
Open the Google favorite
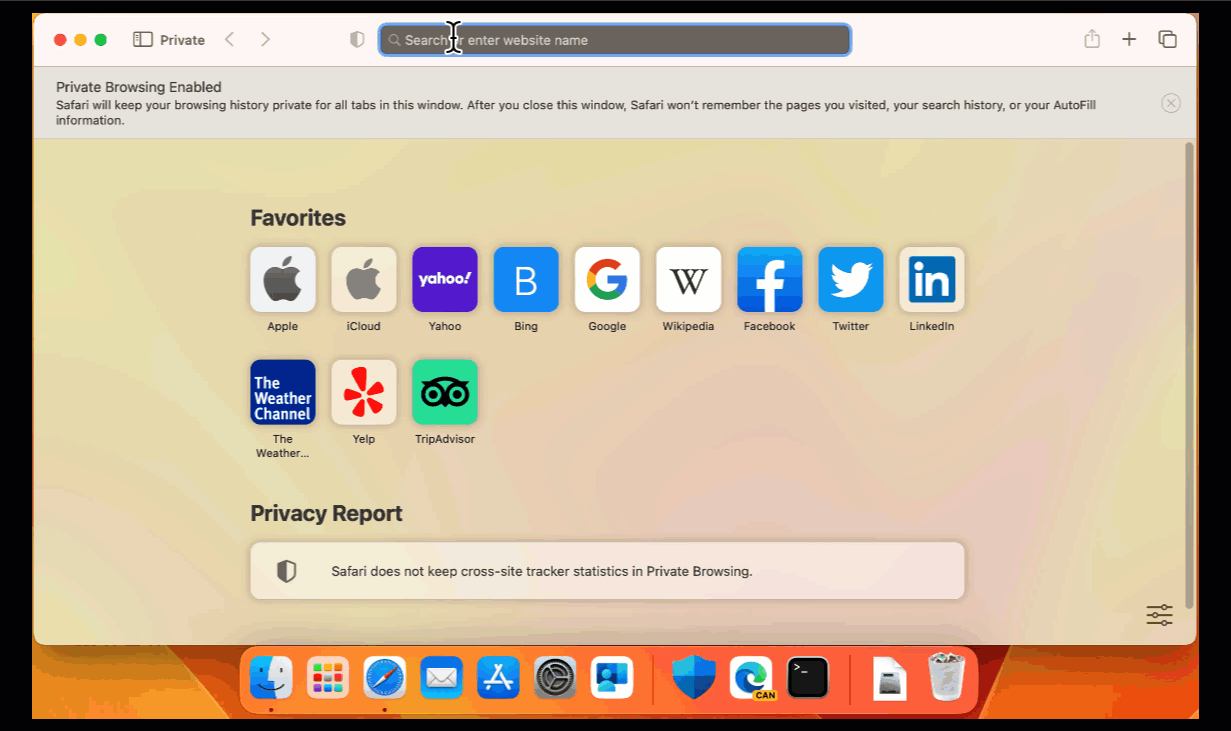(607, 279)
